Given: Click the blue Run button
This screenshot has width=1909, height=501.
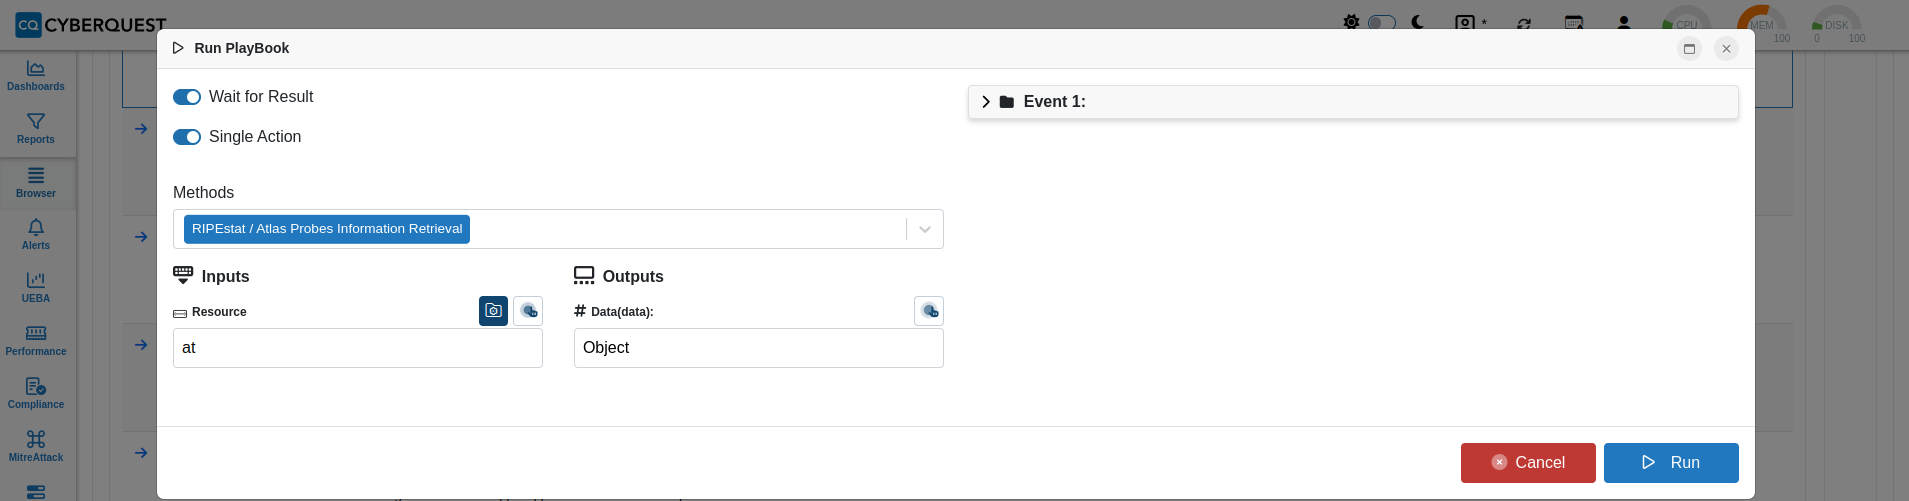Looking at the screenshot, I should click(x=1671, y=463).
